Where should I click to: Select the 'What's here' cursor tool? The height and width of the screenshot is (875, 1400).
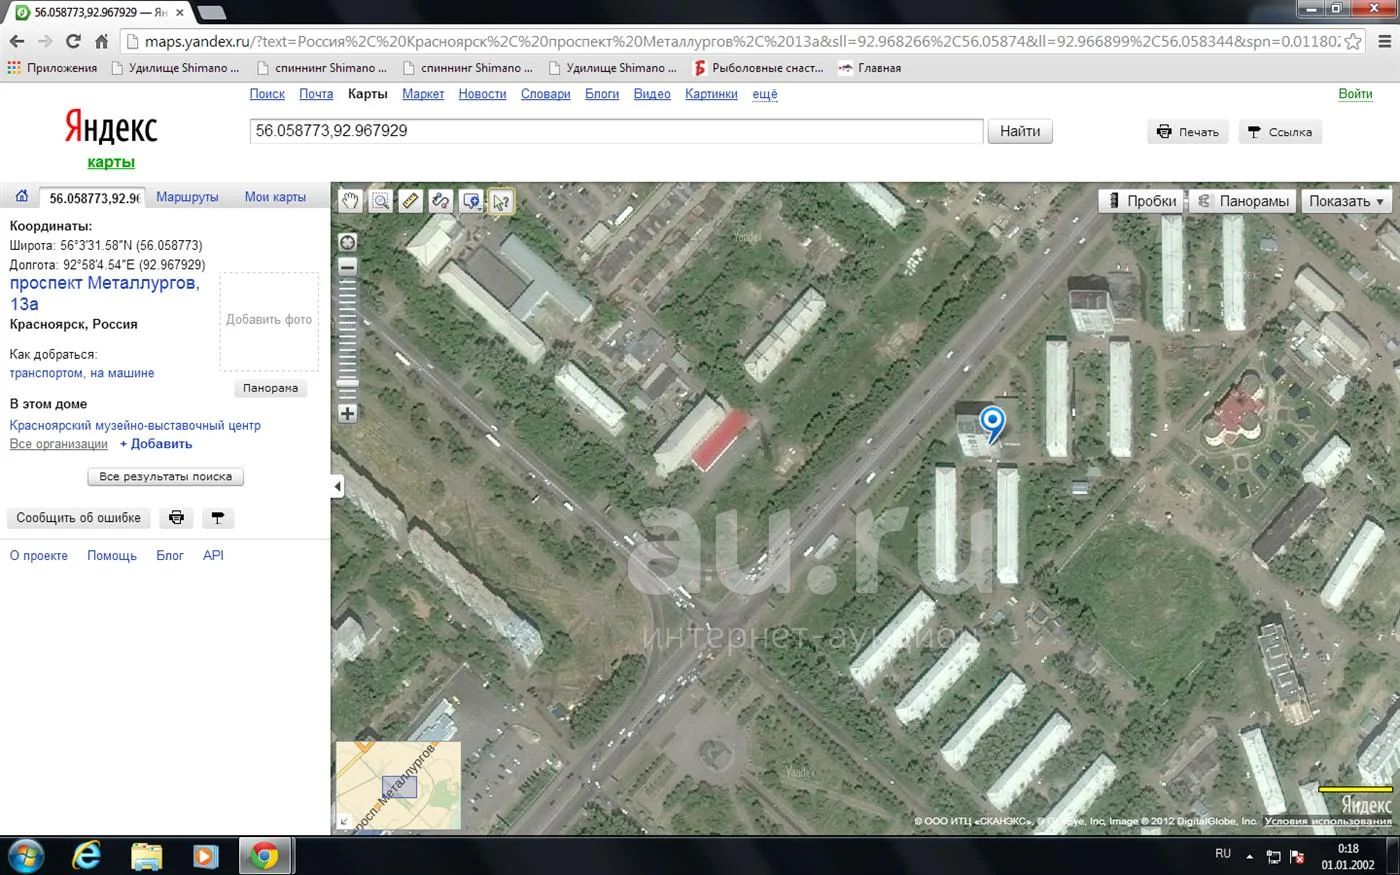501,201
